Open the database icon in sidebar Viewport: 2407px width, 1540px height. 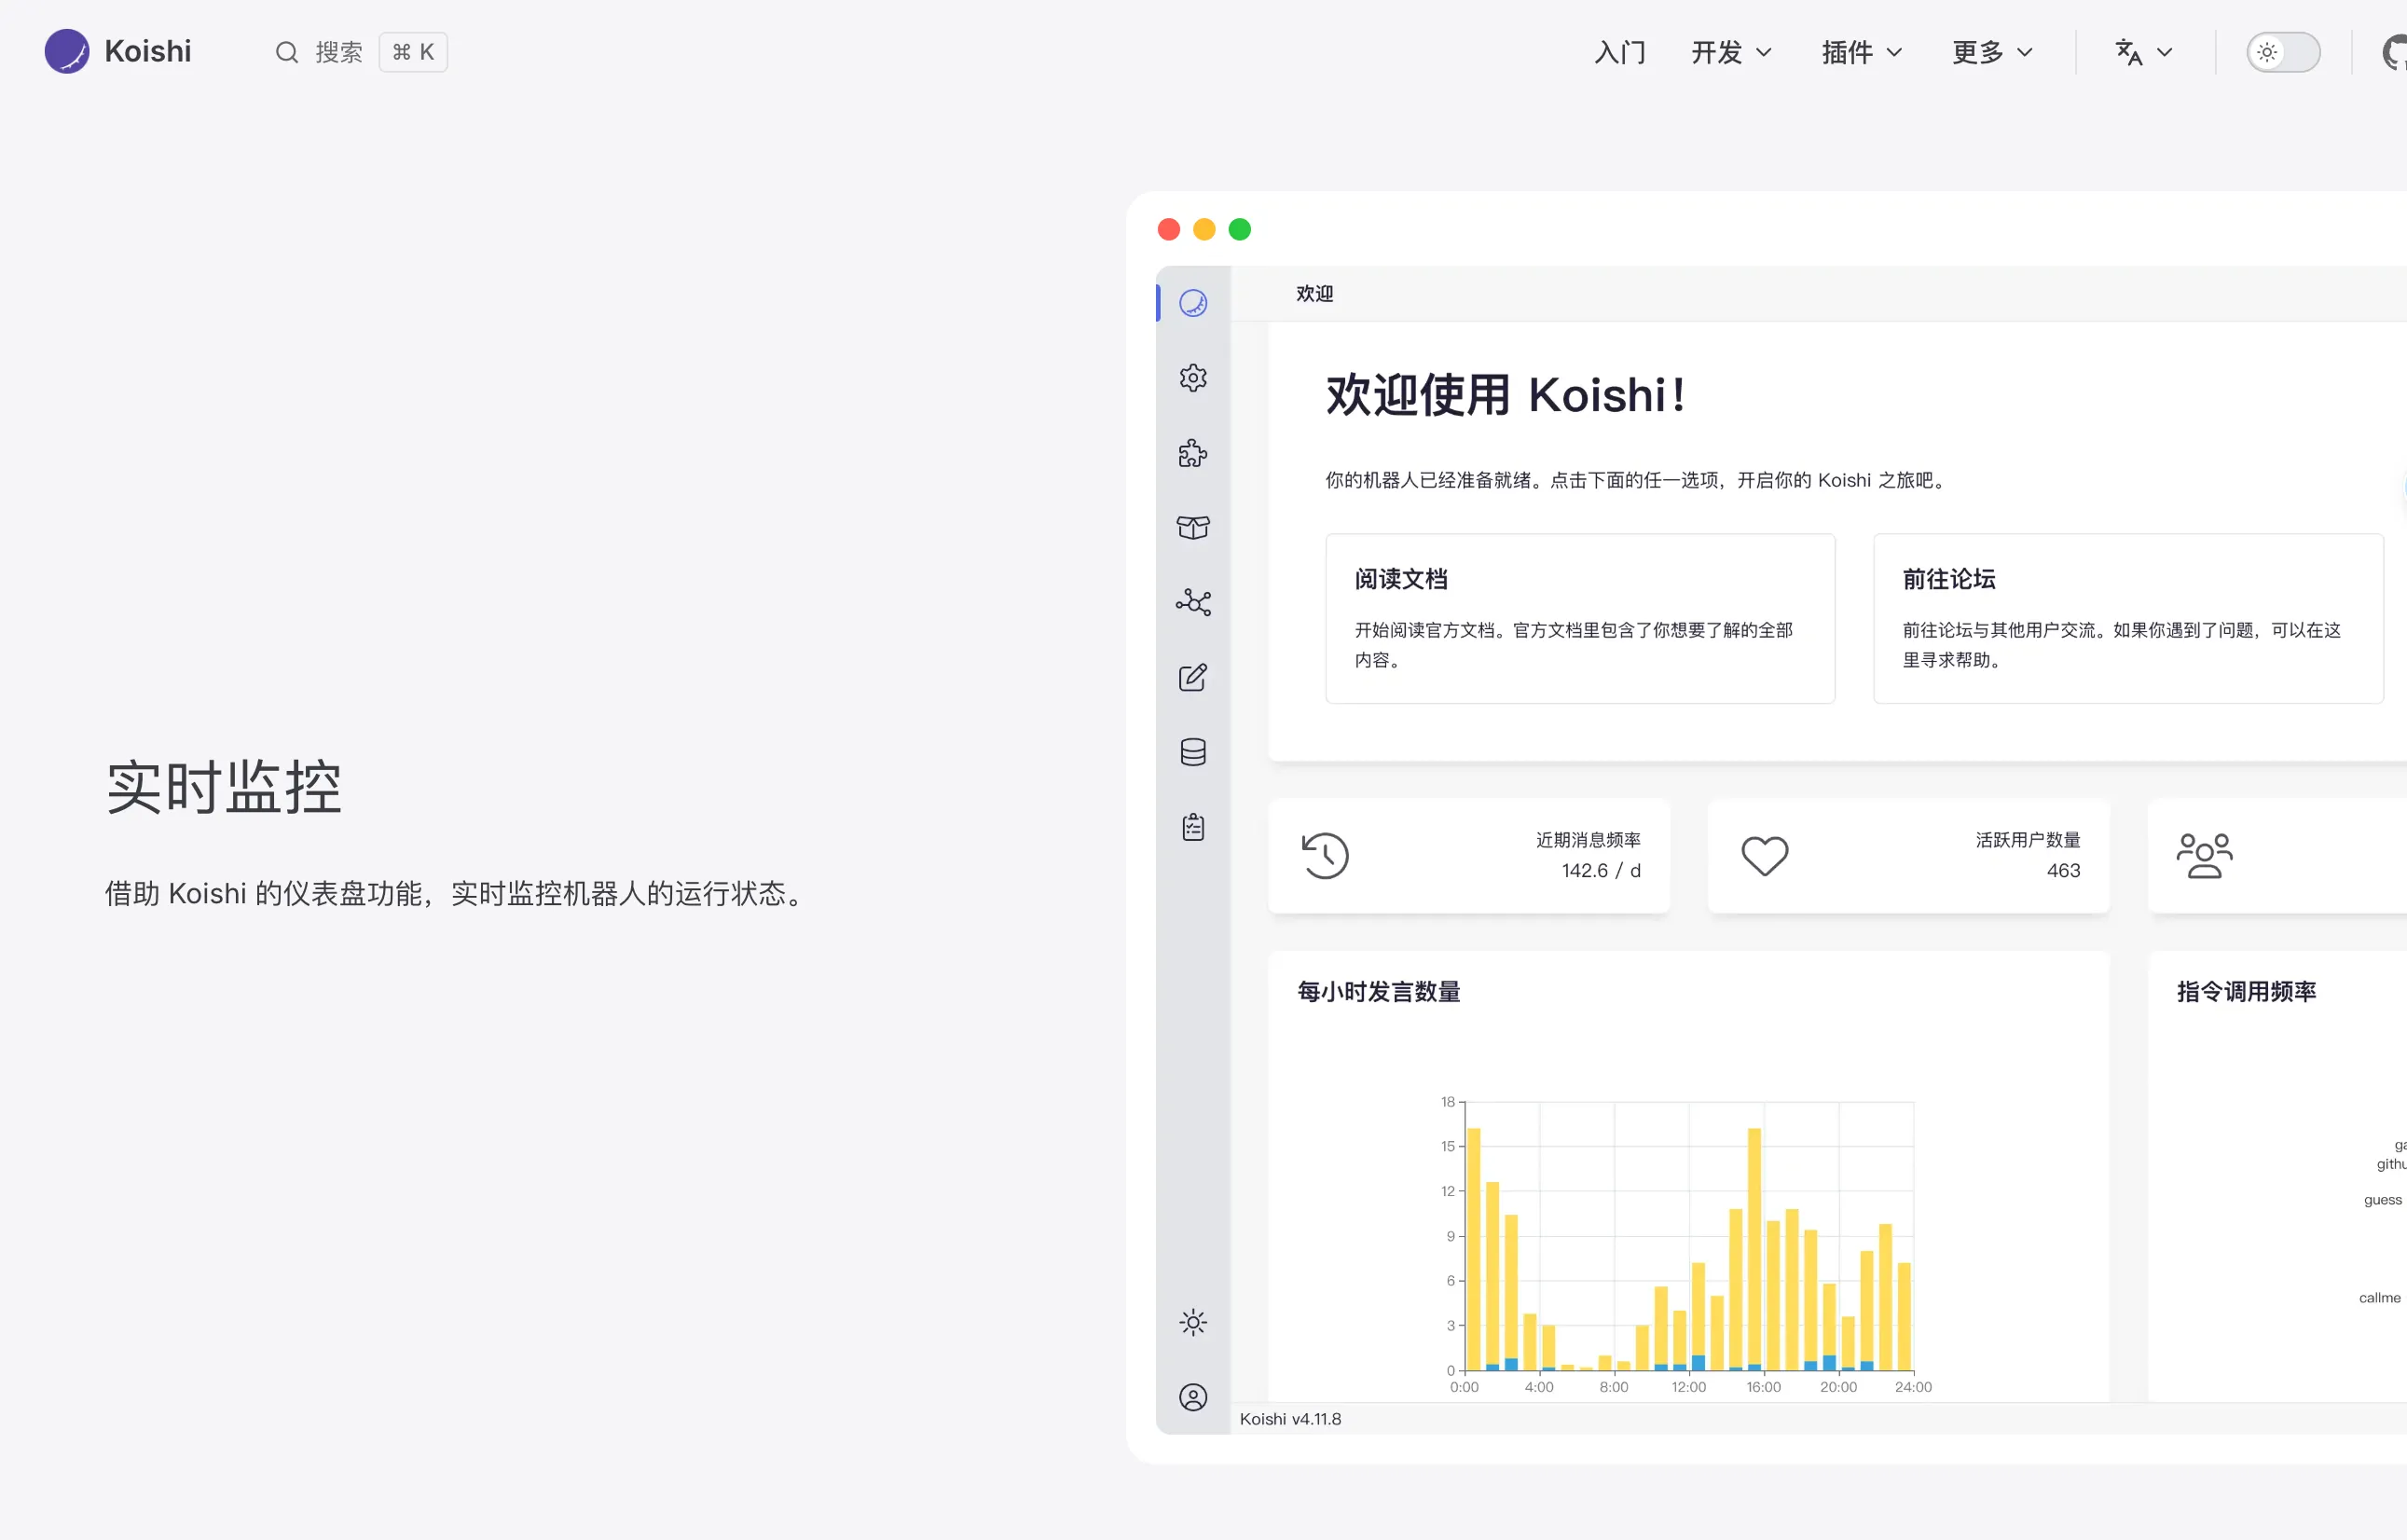[x=1192, y=752]
